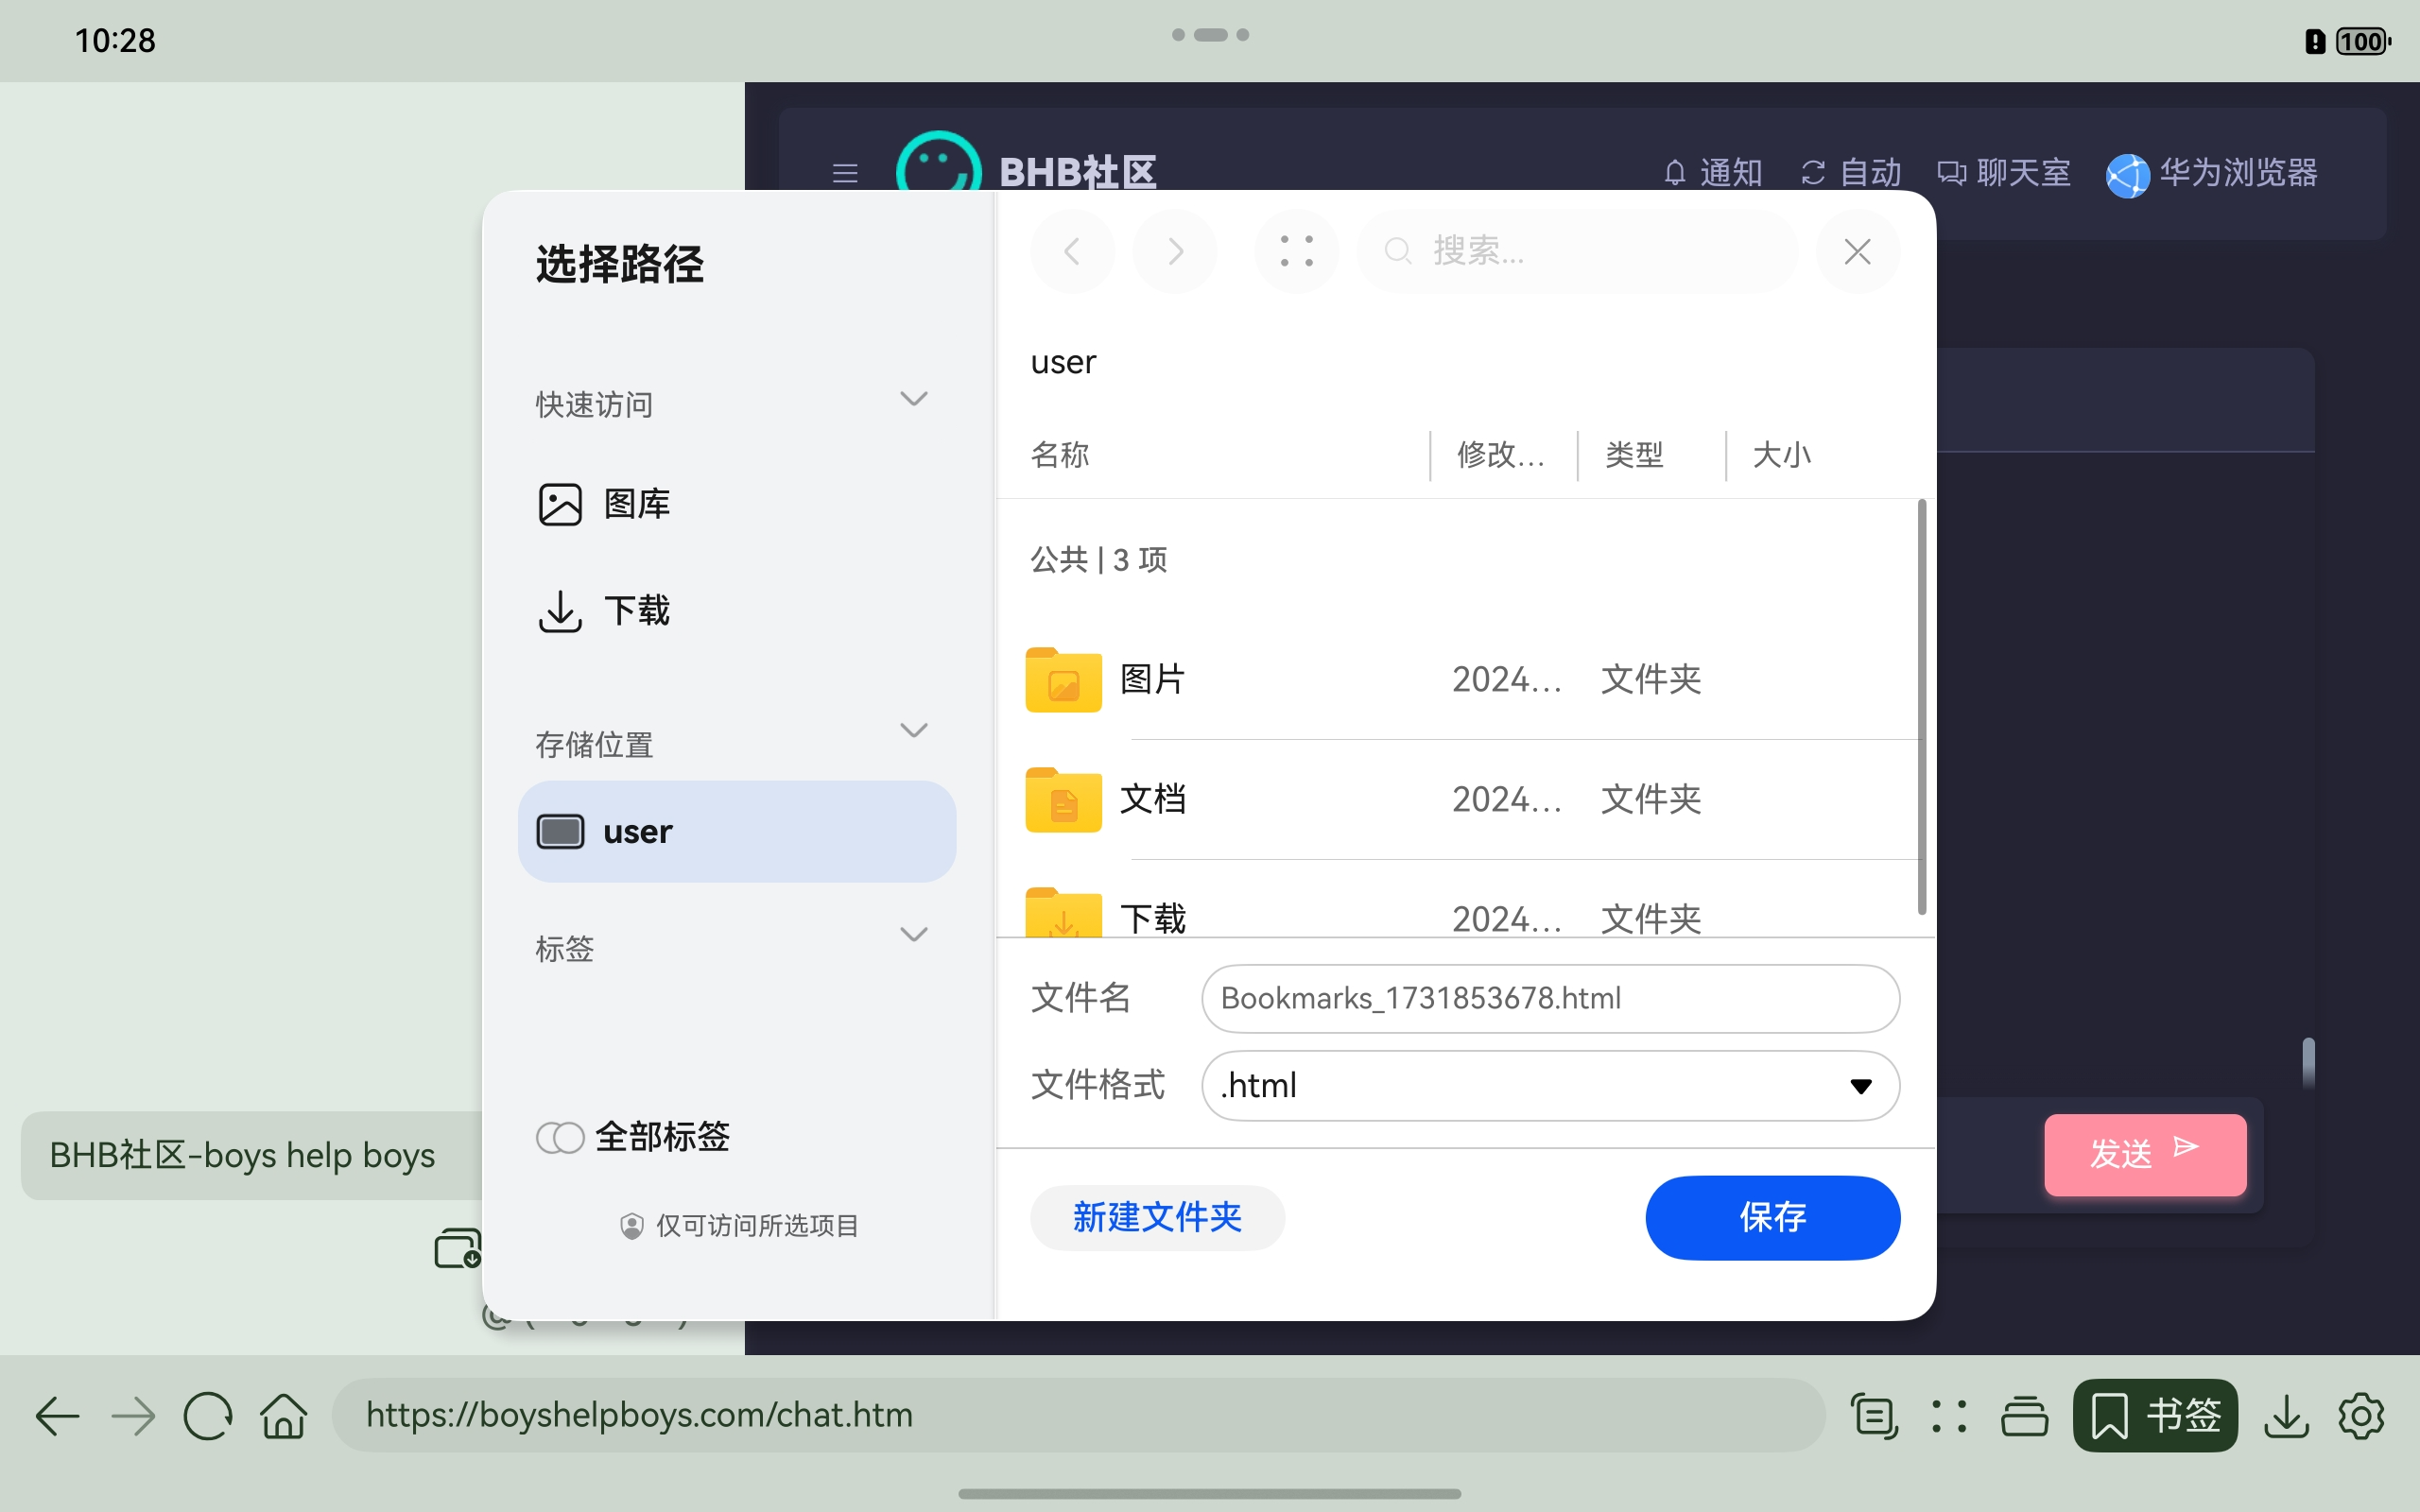Click 新建文件夹 button
This screenshot has width=2420, height=1512.
1157,1217
